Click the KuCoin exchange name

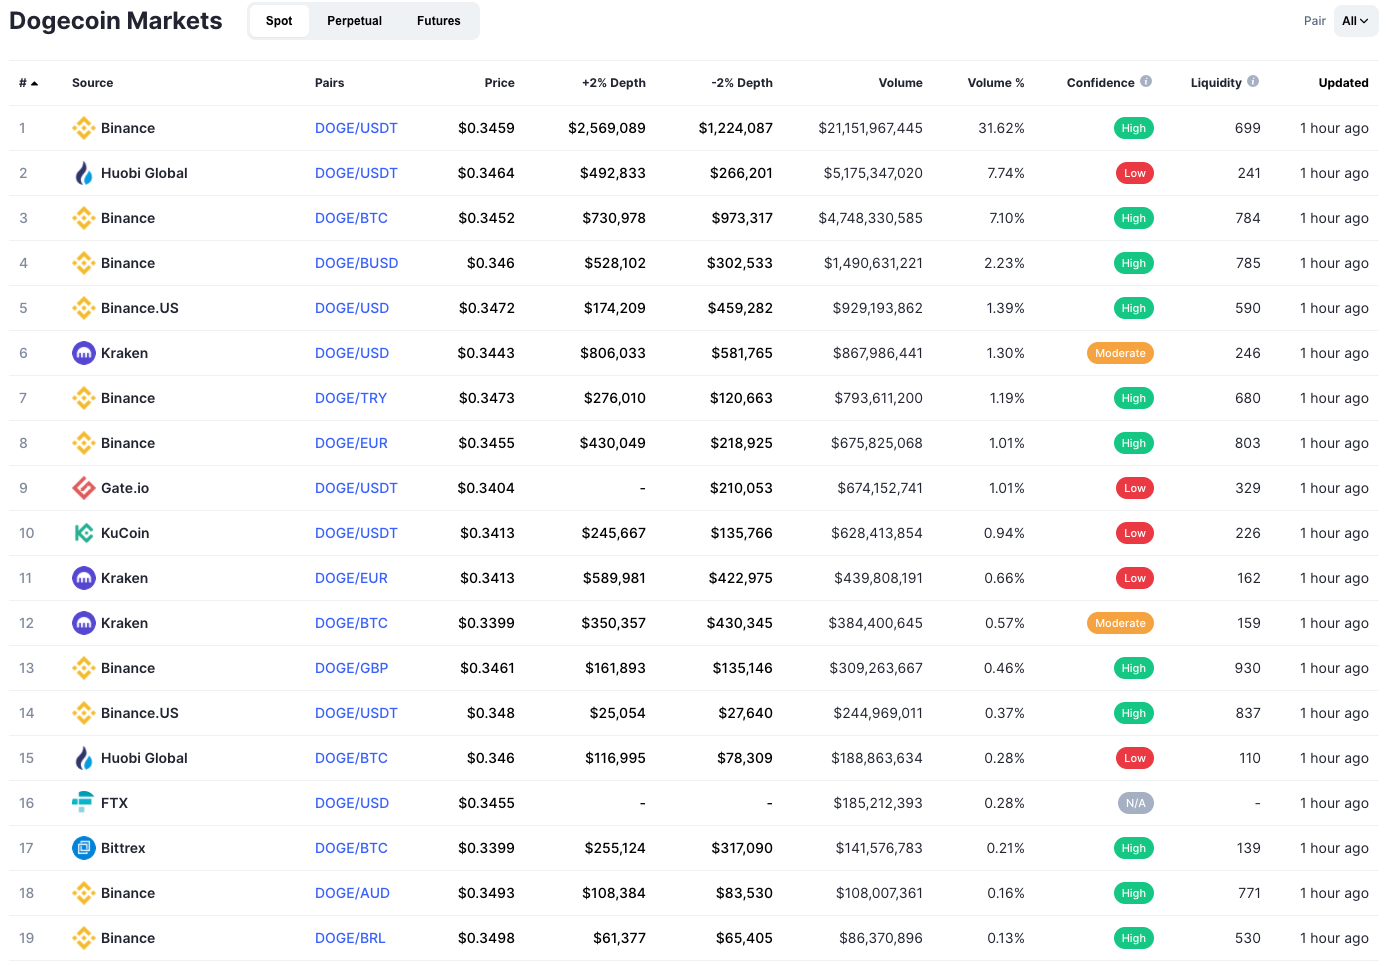(125, 533)
